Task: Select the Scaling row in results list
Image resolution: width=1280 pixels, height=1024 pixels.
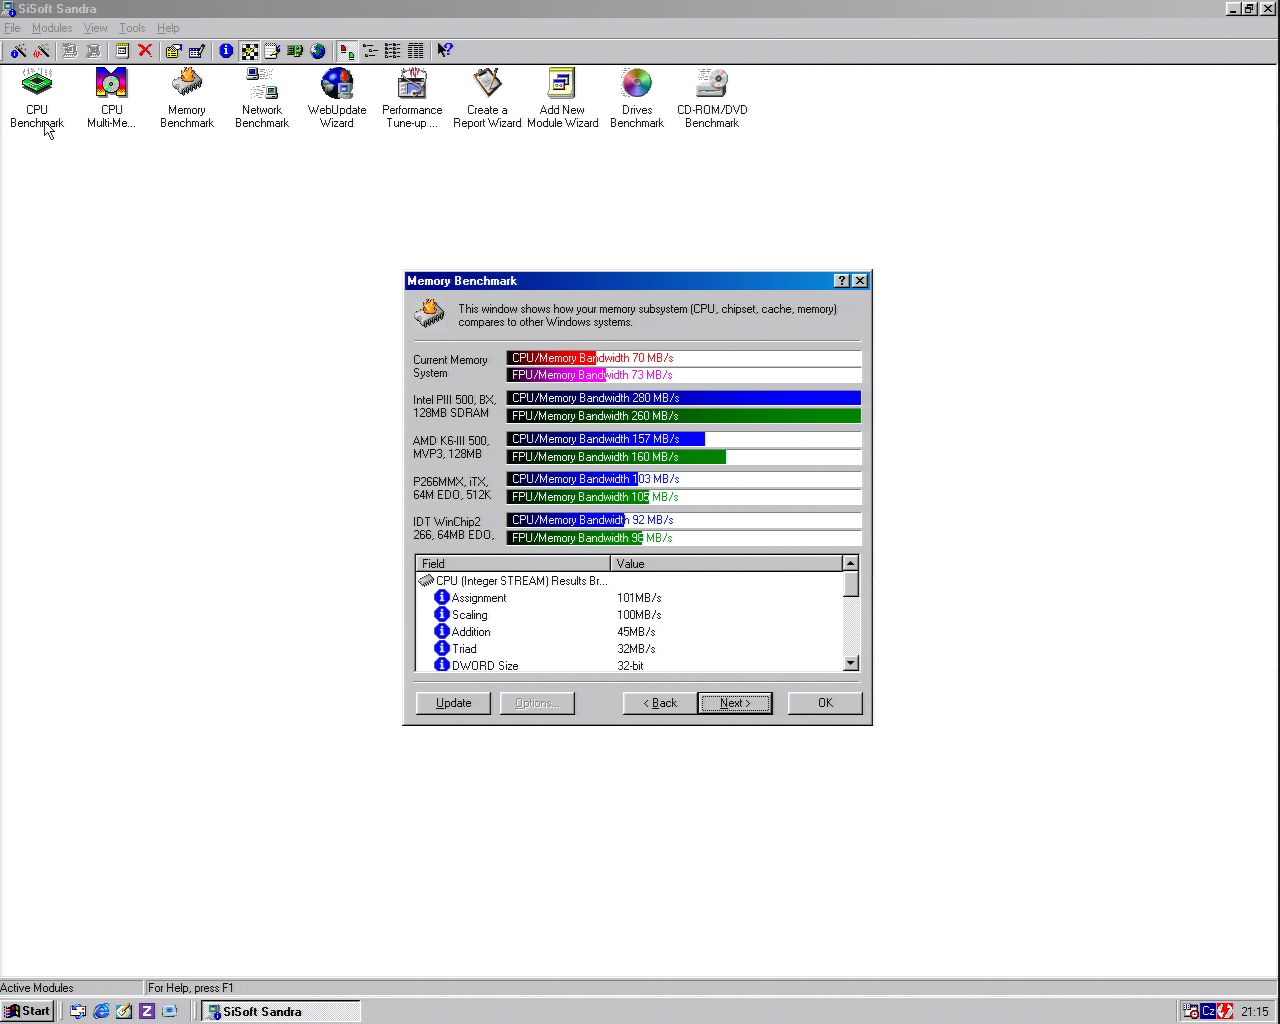Action: tap(629, 615)
